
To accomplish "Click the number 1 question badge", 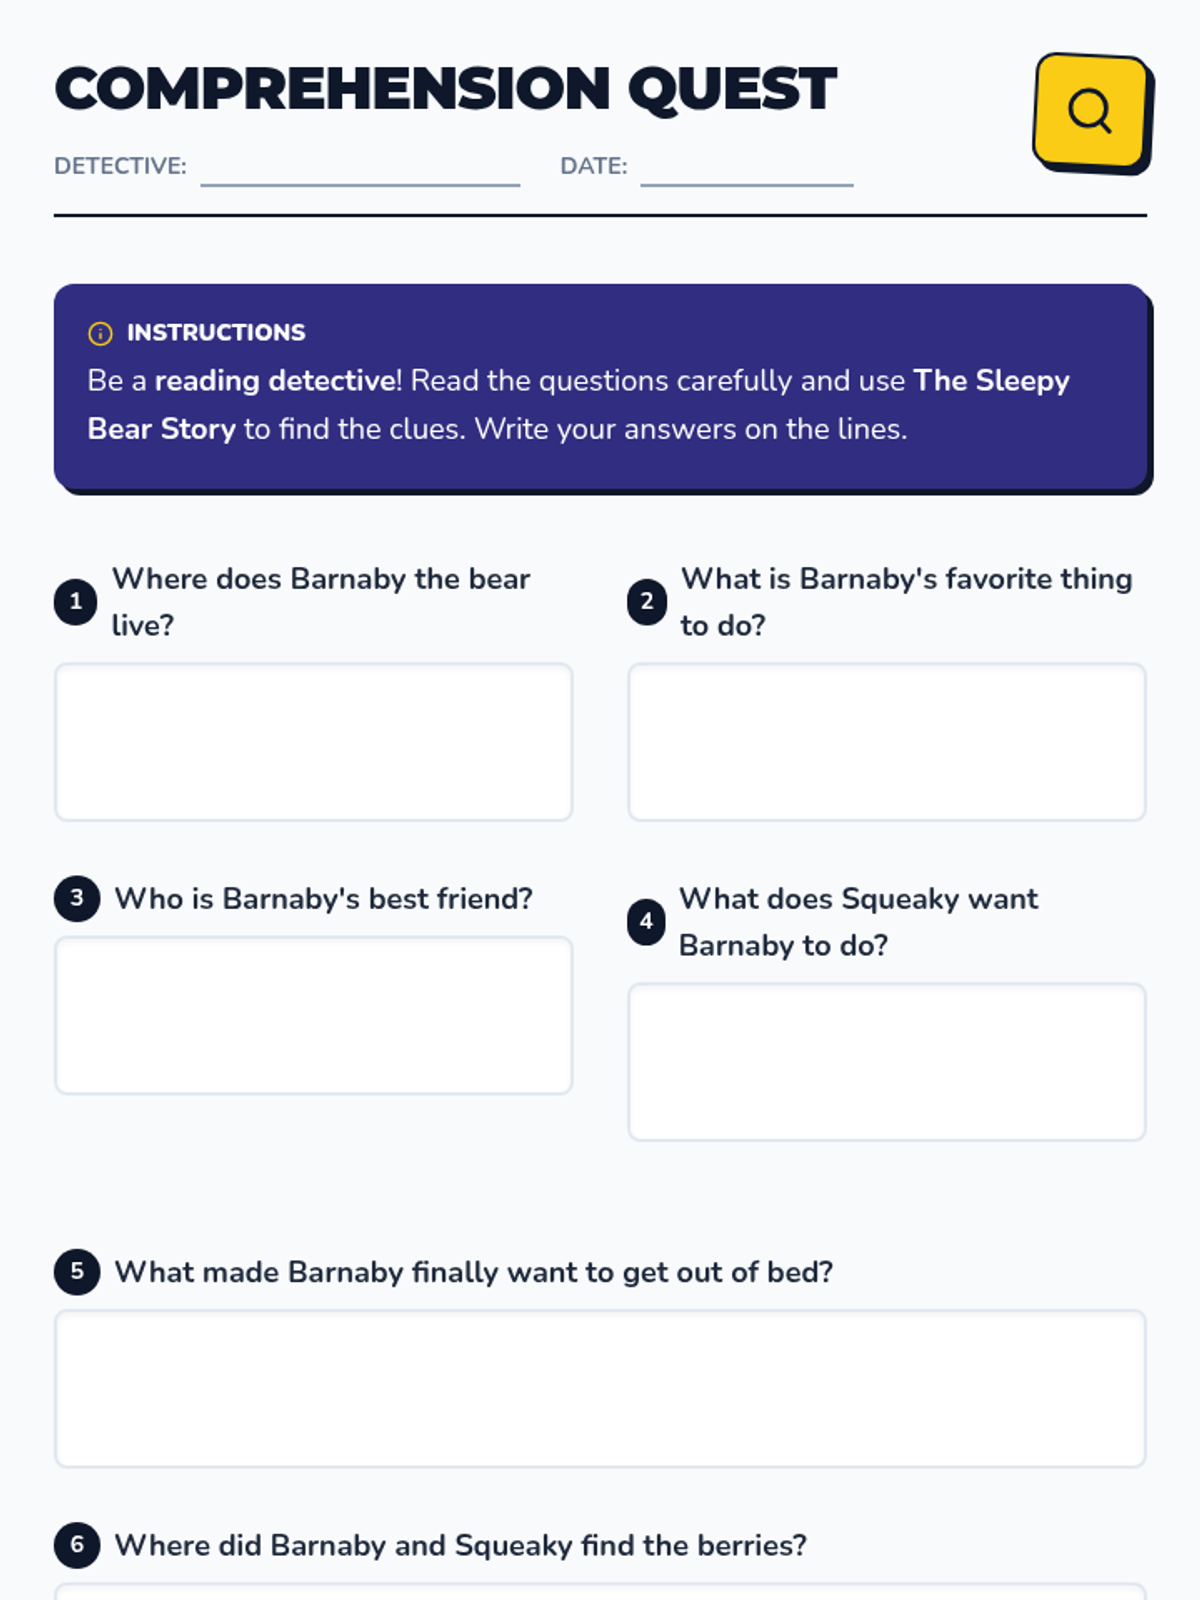I will coord(76,602).
